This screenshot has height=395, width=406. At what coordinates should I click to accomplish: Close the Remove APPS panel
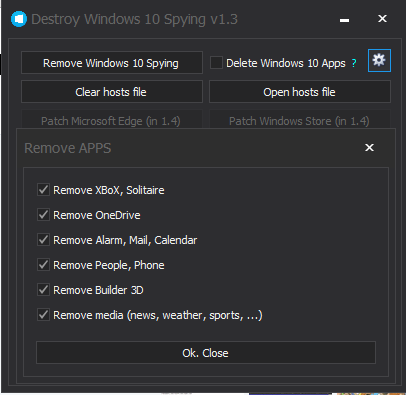tap(369, 147)
